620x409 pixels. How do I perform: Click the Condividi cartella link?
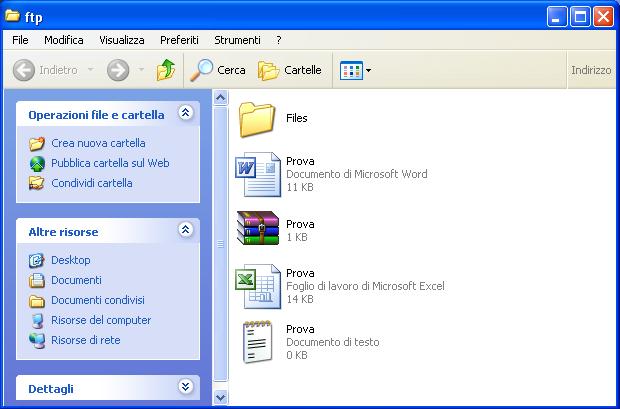coord(92,183)
